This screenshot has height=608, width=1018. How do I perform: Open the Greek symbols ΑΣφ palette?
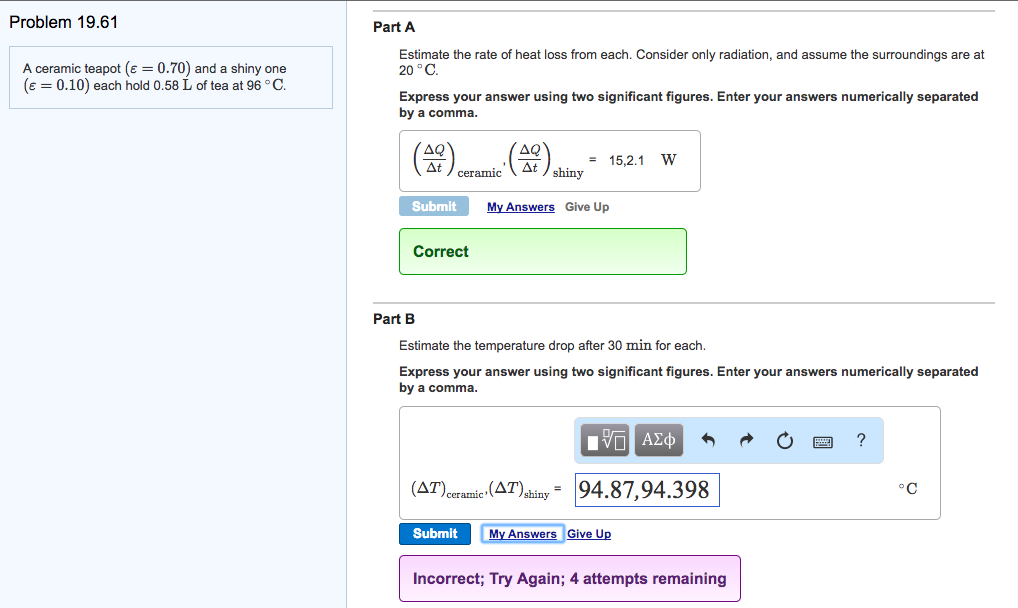pos(658,440)
